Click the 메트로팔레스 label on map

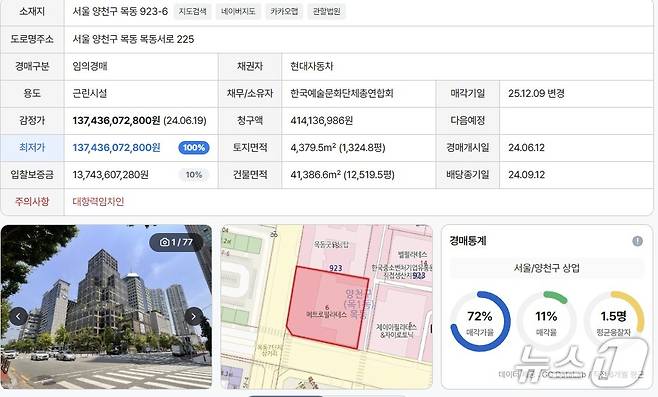327,314
